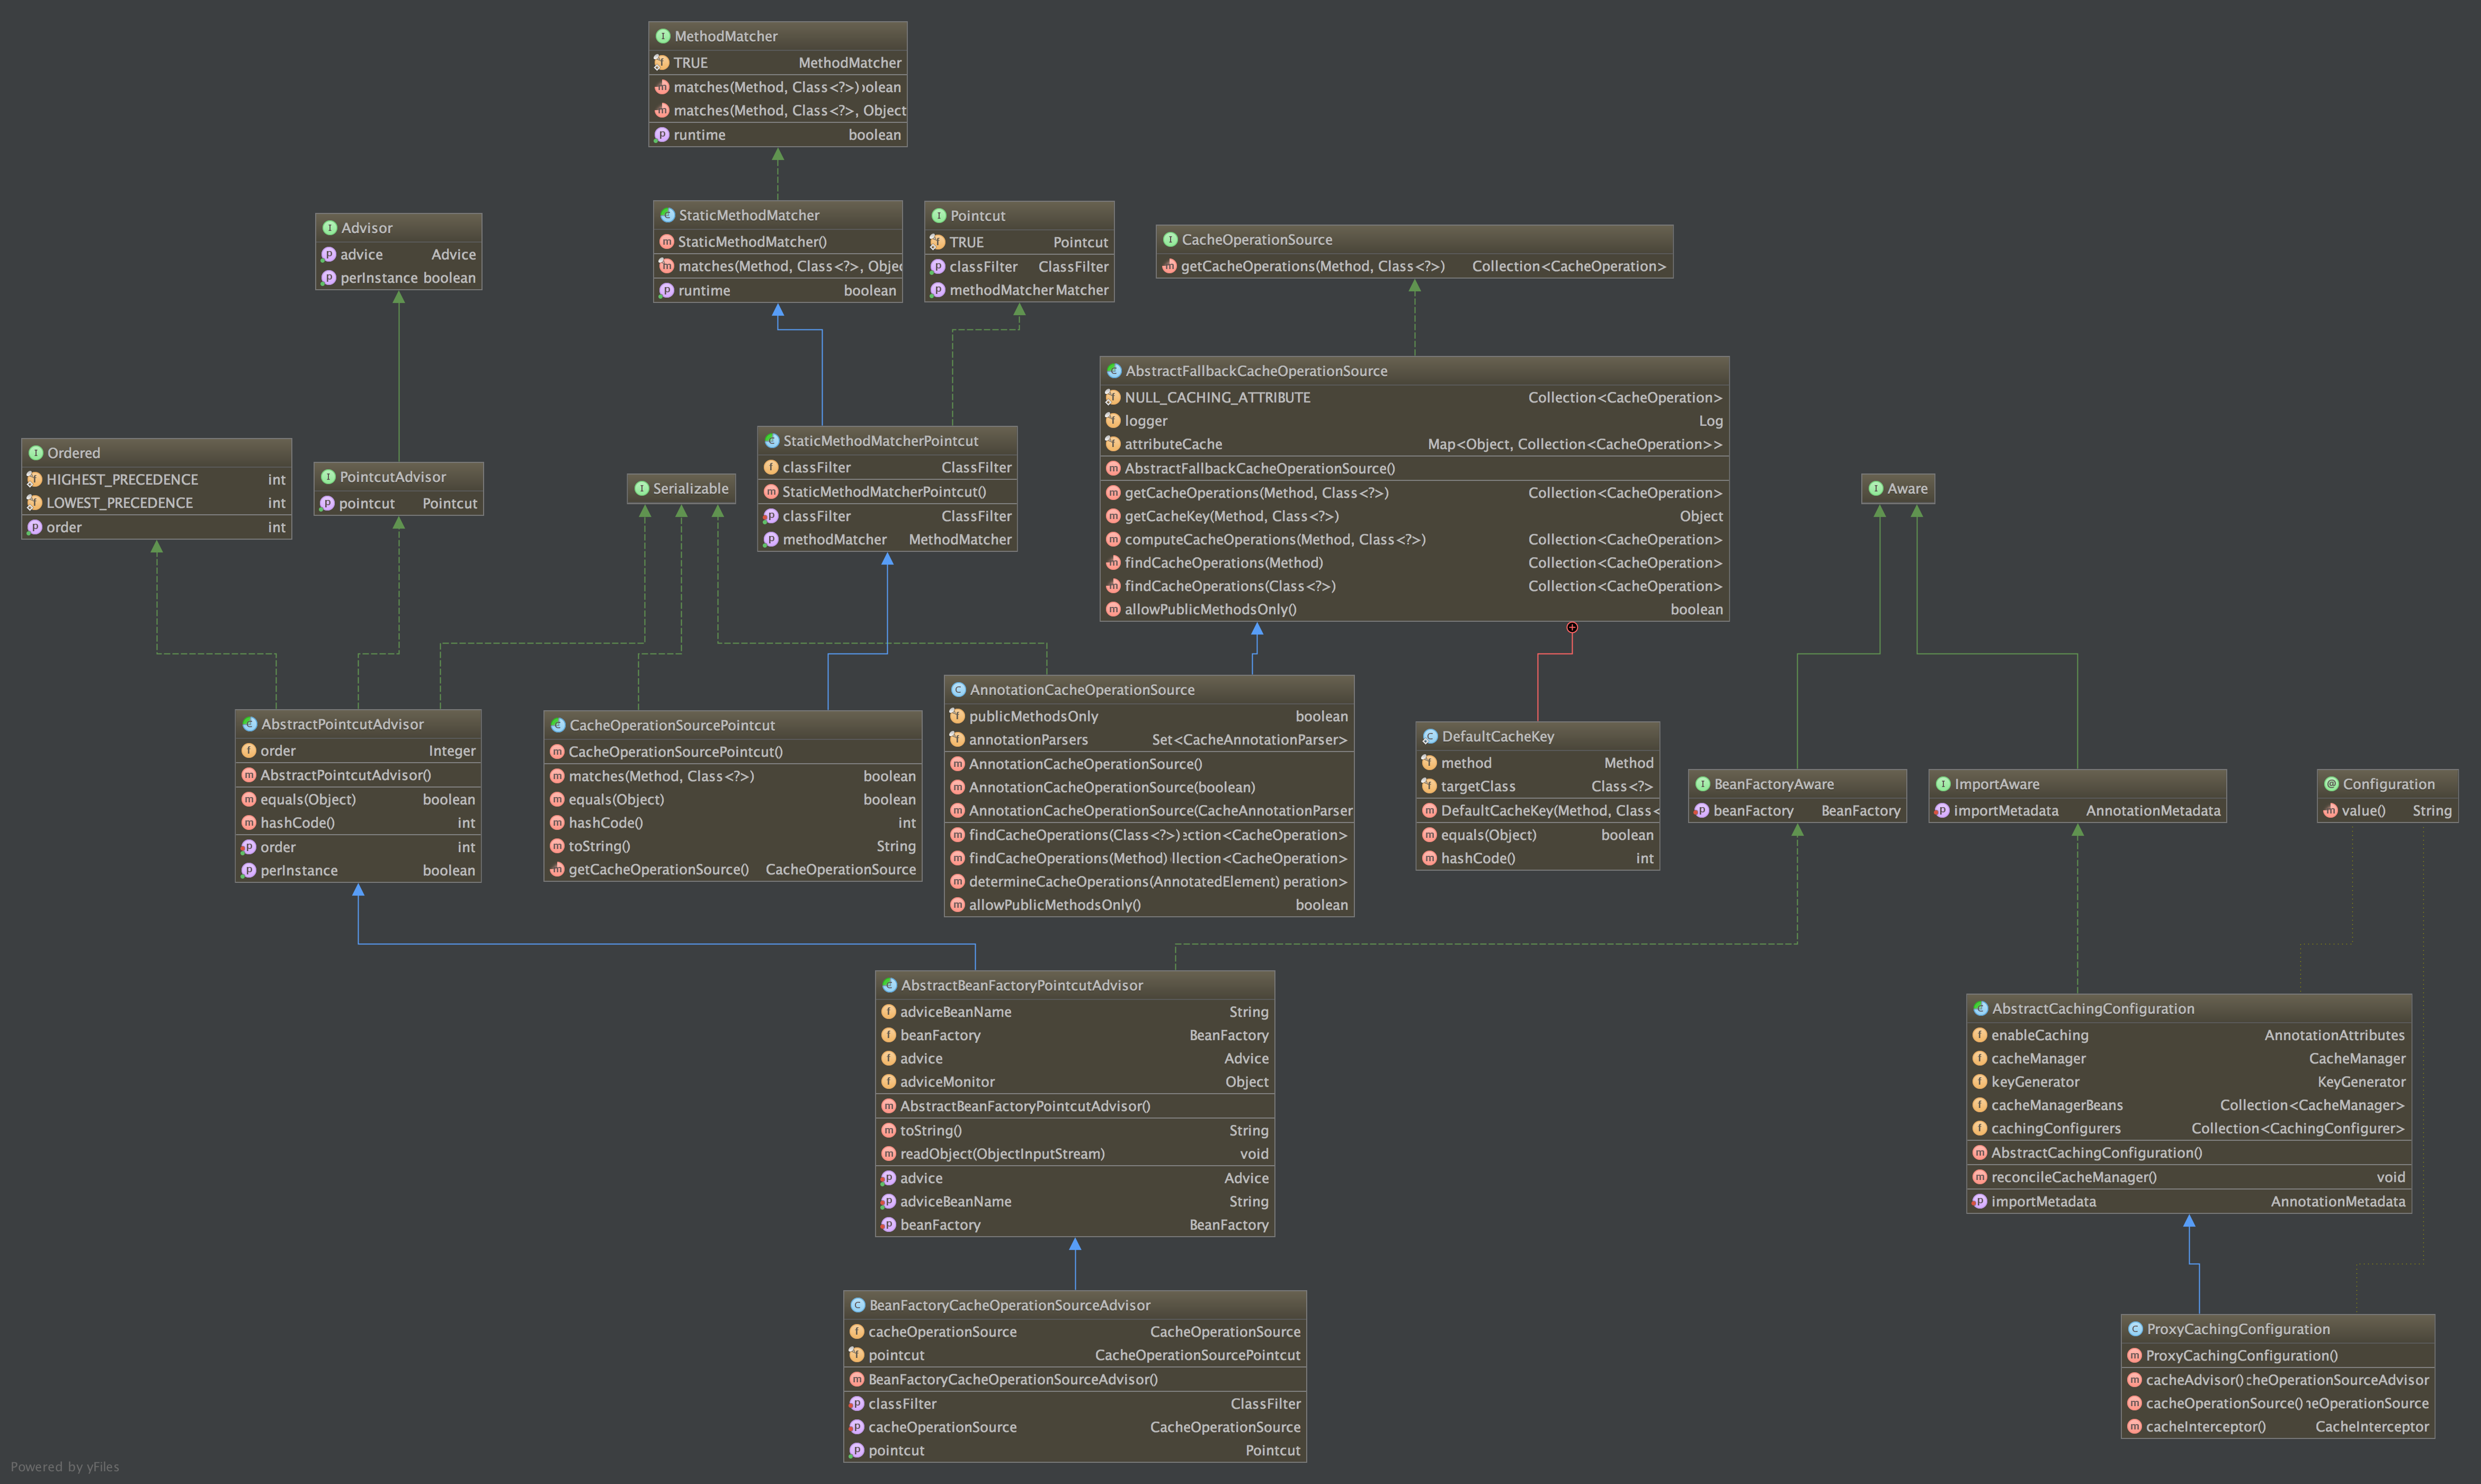The image size is (2481, 1484).
Task: Select the NULL_CACHING_ATTRIBUTE field row
Action: [x=1413, y=398]
